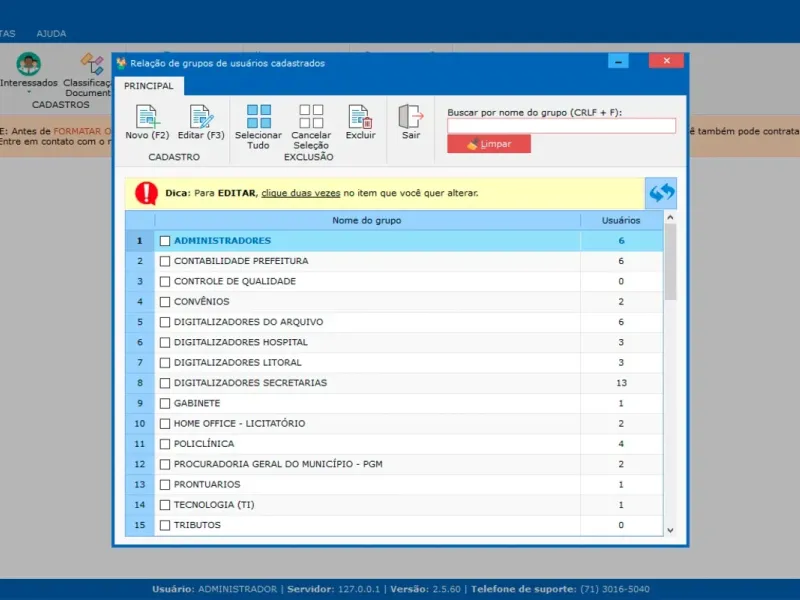Screen dimensions: 800x600
Task: Click the Excluir trash icon
Action: pyautogui.click(x=360, y=117)
